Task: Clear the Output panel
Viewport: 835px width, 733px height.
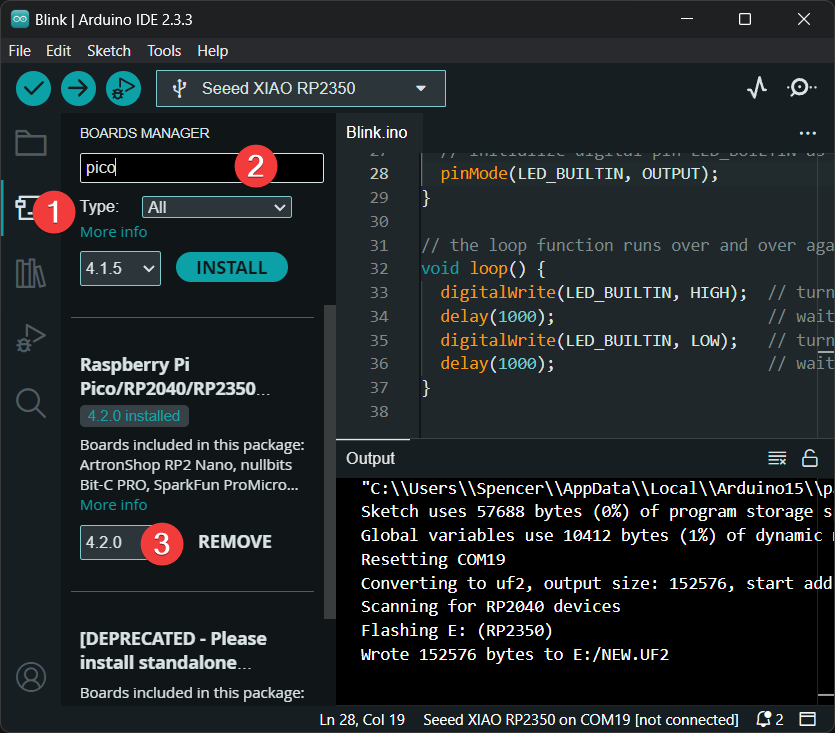Action: tap(777, 458)
